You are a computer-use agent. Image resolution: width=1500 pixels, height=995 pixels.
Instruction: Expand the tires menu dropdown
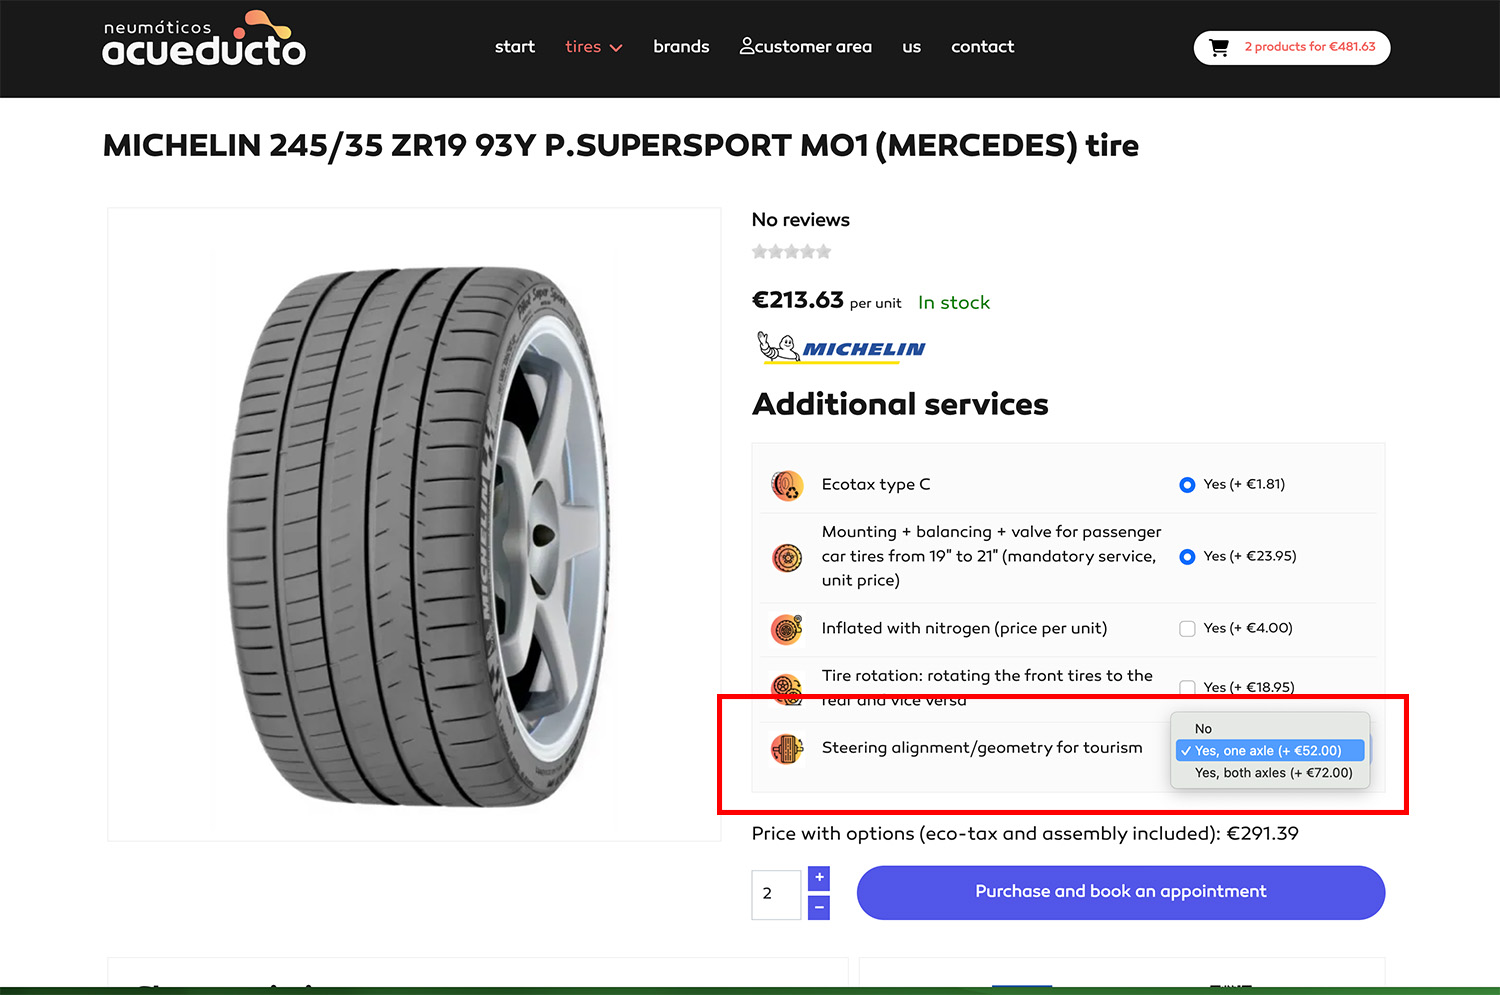593,47
